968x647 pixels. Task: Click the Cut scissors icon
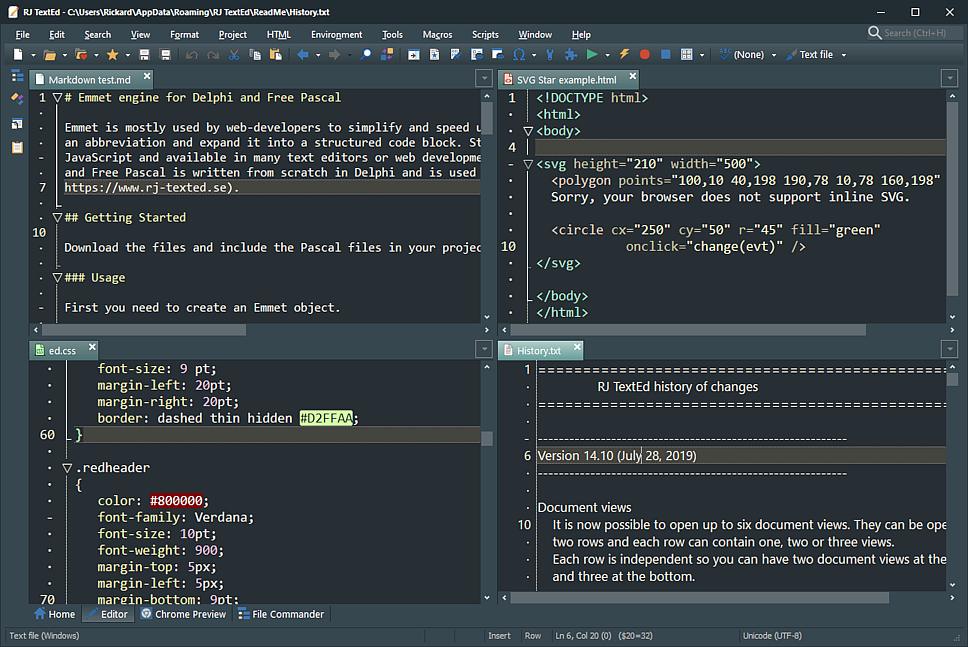pyautogui.click(x=233, y=54)
